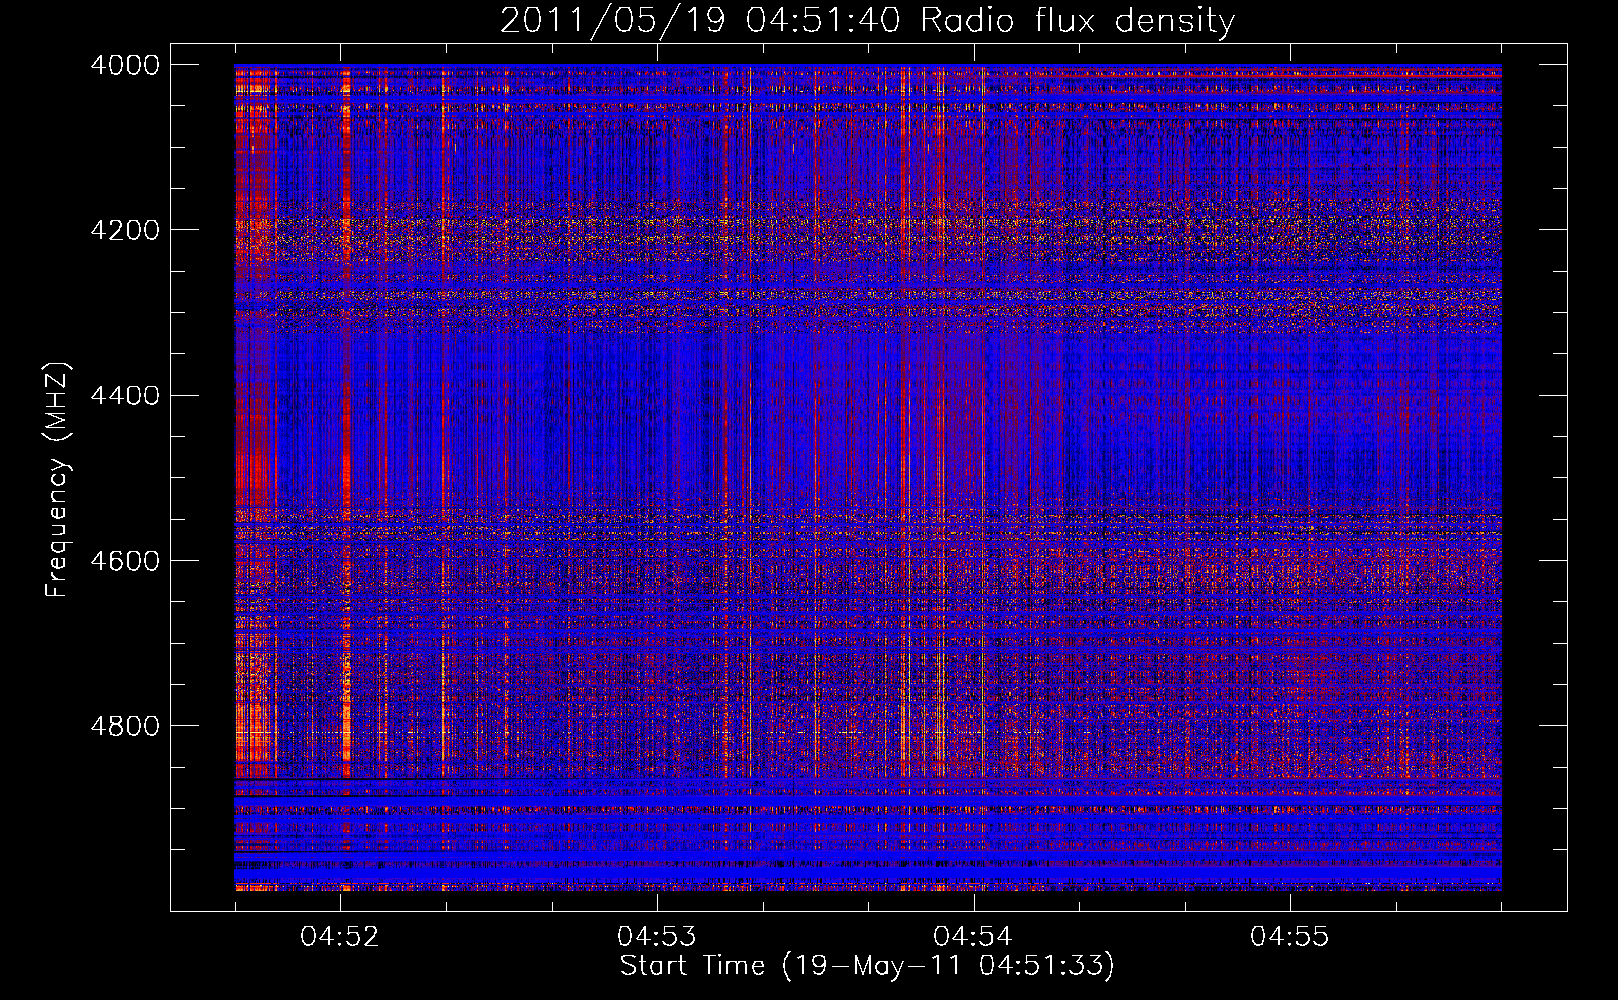
Task: Click the plot title '2011/05/19 04:51:40 Radio flux density'
Action: click(x=867, y=21)
